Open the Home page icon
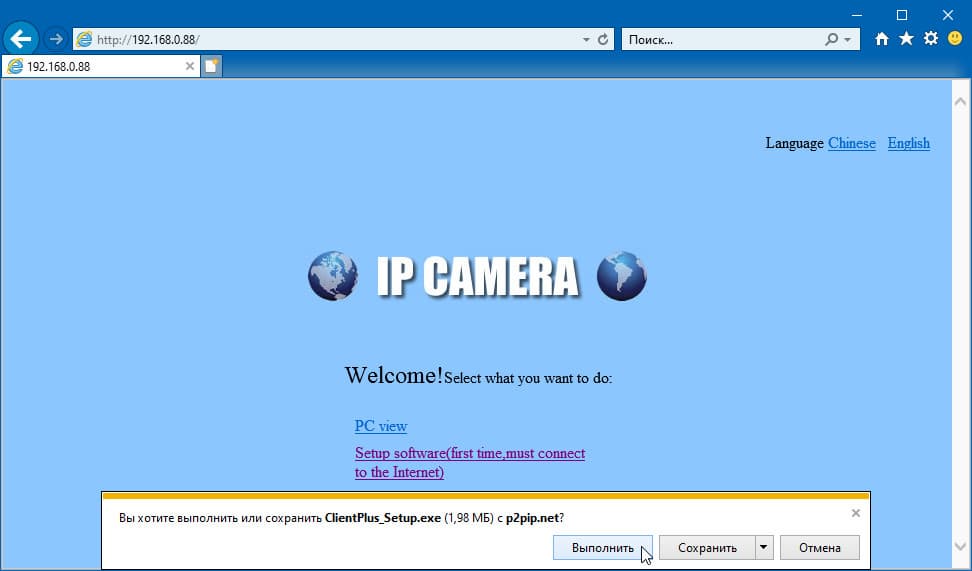The width and height of the screenshot is (972, 571). [881, 39]
